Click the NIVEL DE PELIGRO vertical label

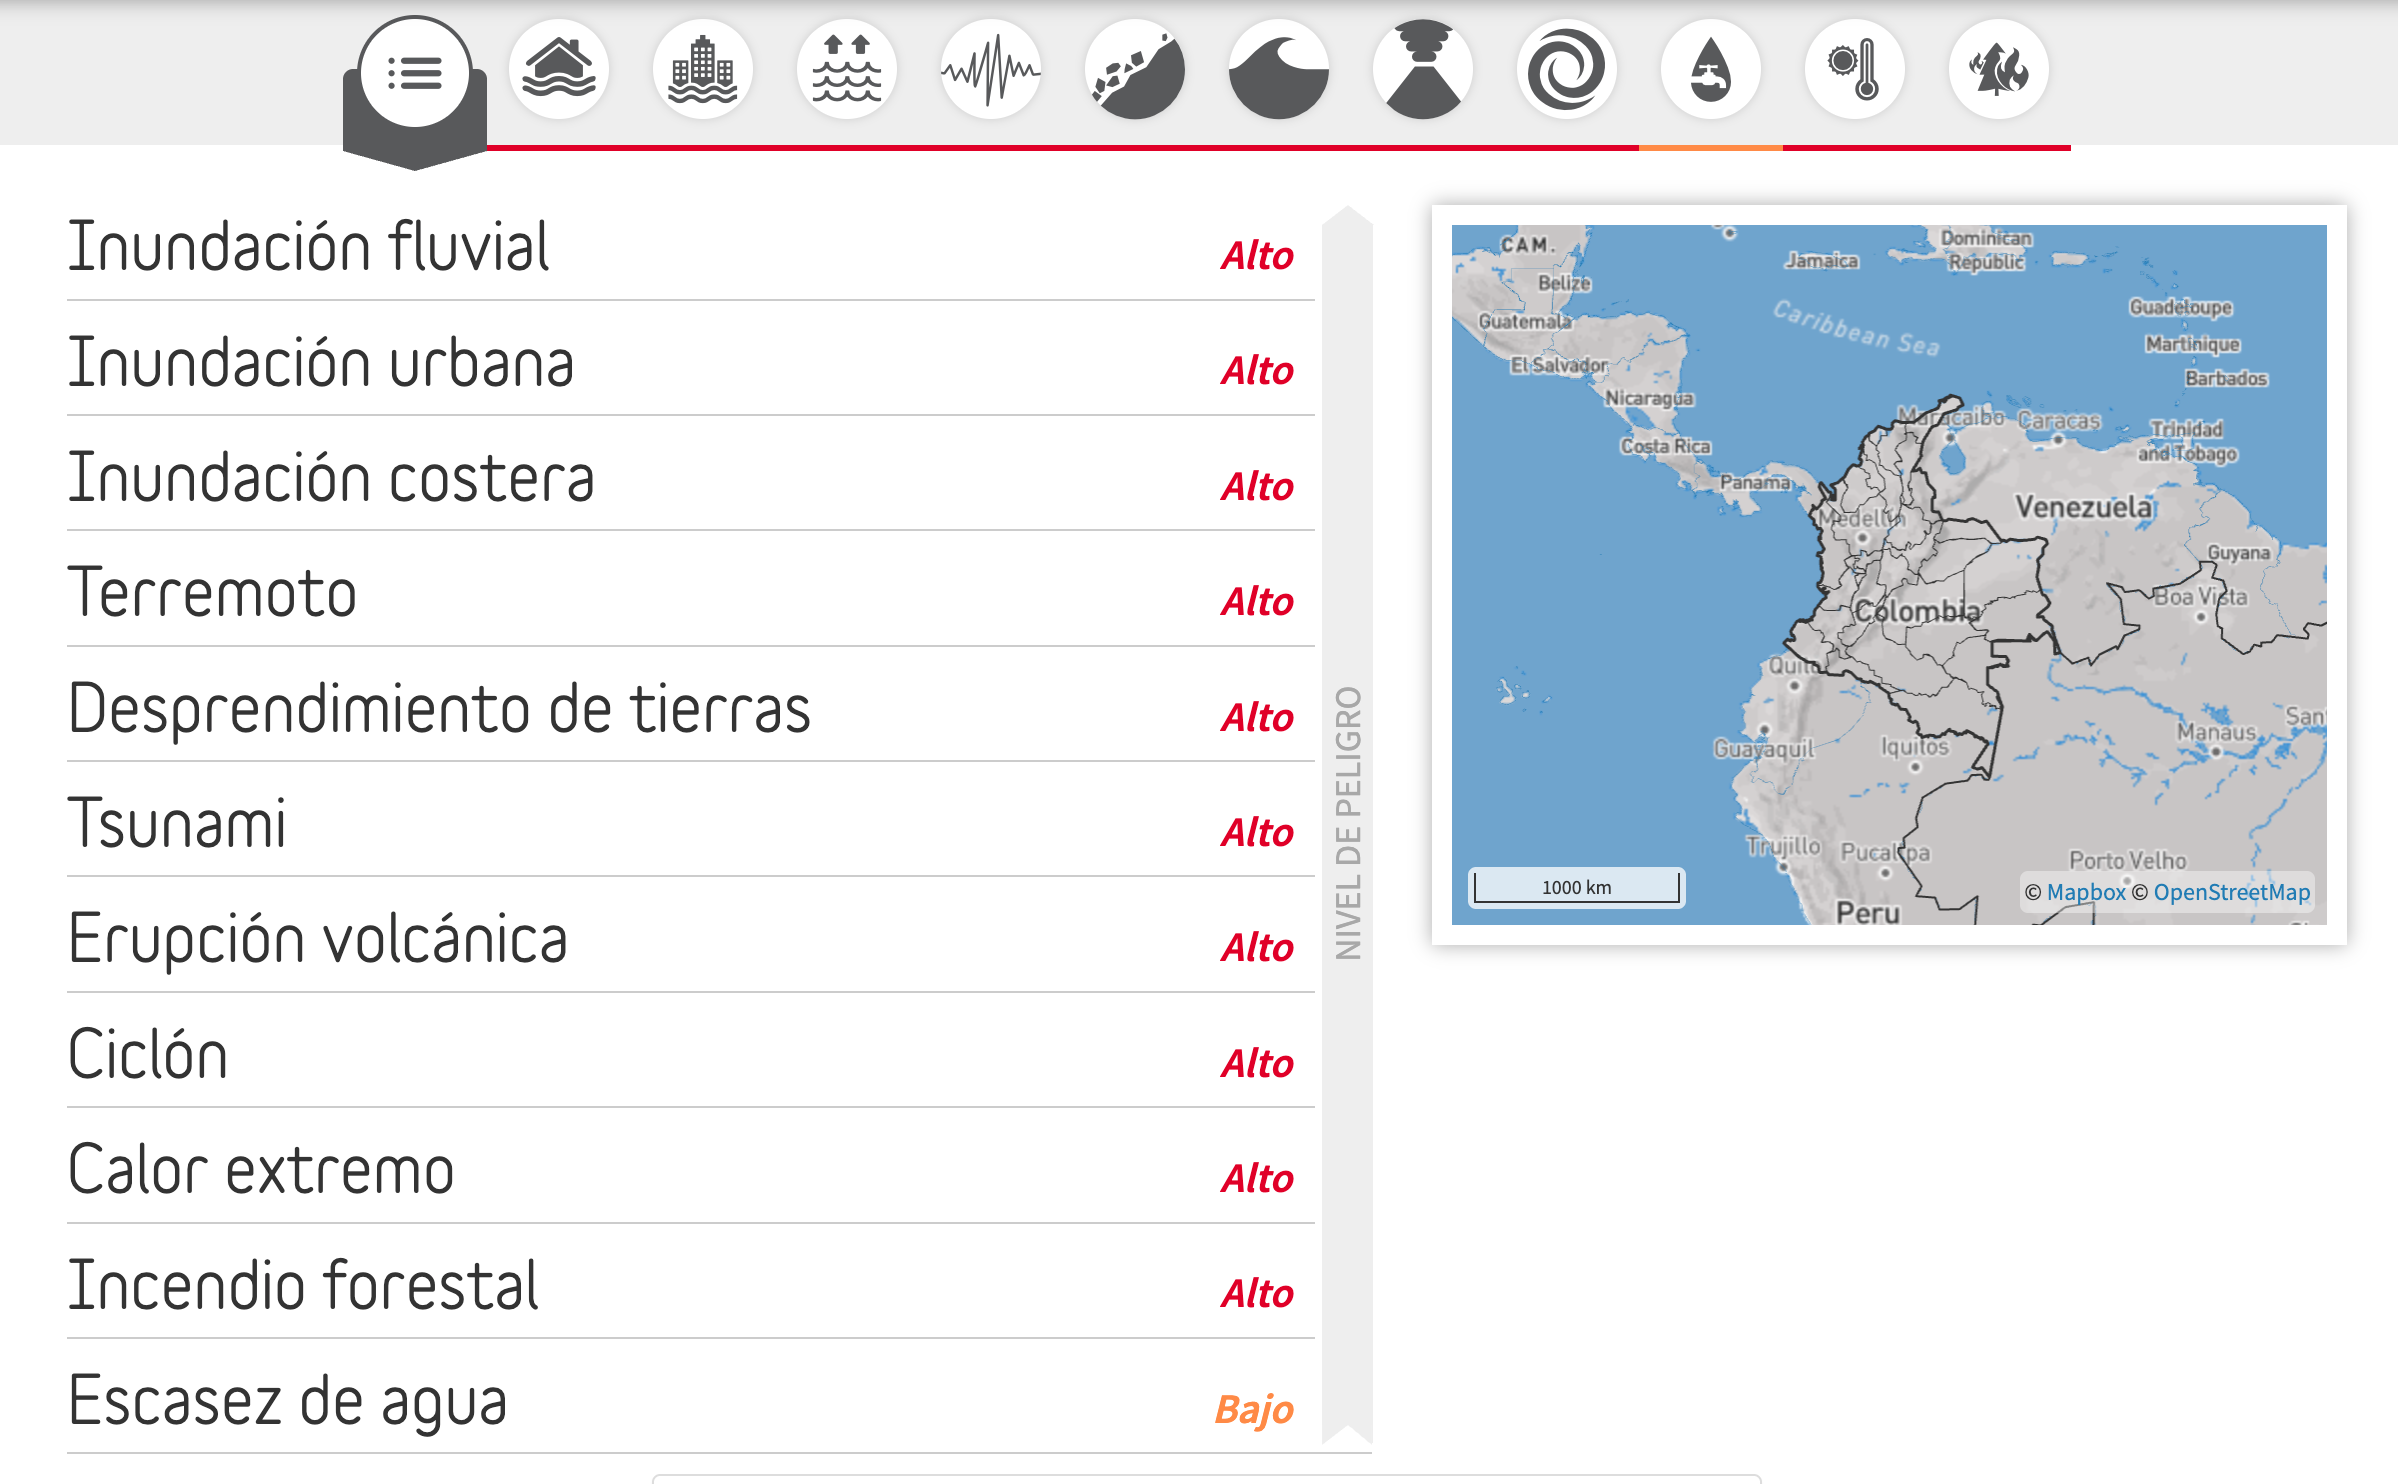pos(1348,822)
